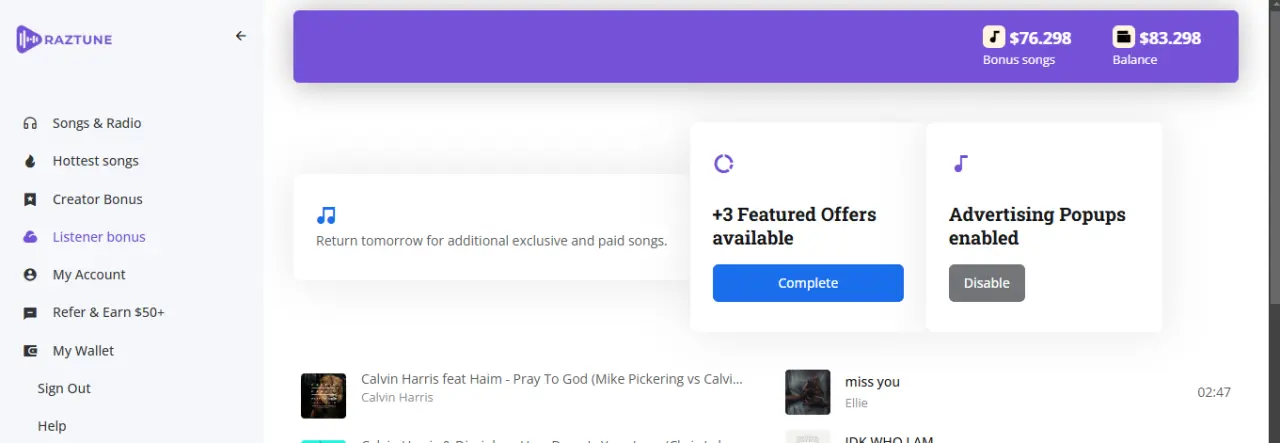Click the Calvin Harris Pray To God thumbnail

coord(323,395)
